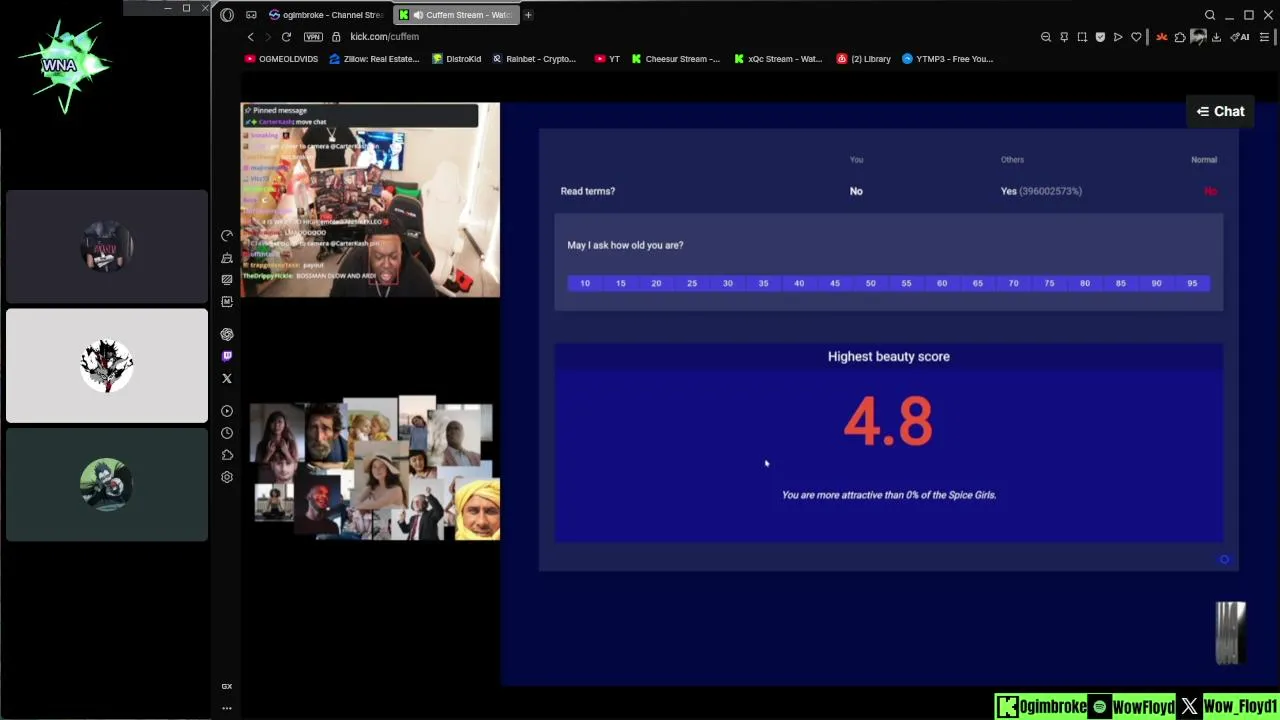Image resolution: width=1280 pixels, height=720 pixels.
Task: Click the face collage image
Action: 374,468
